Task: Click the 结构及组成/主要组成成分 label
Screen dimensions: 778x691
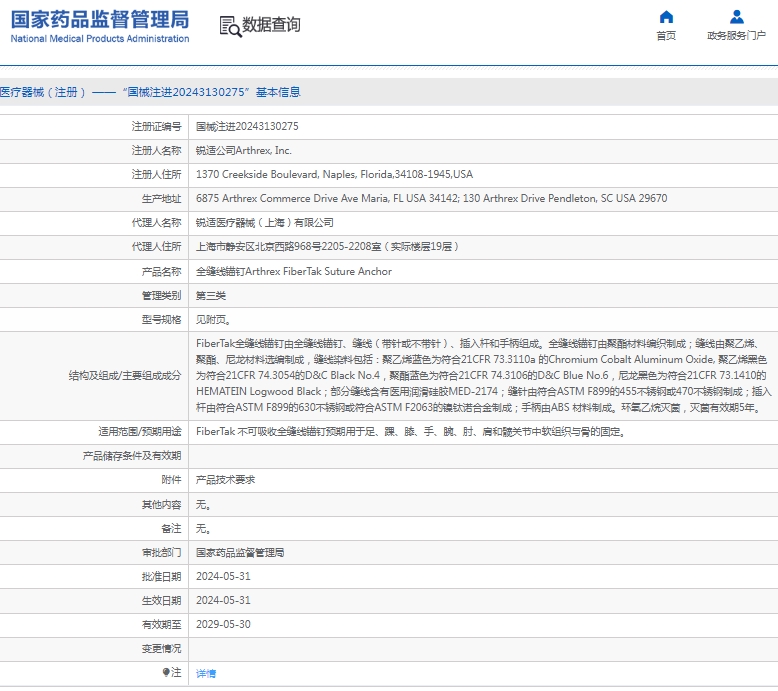Action: pyautogui.click(x=125, y=376)
